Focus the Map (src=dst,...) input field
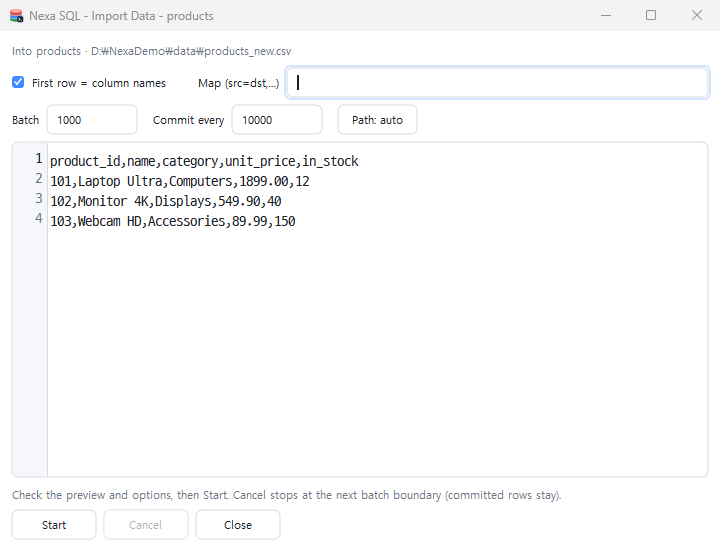 pyautogui.click(x=497, y=83)
